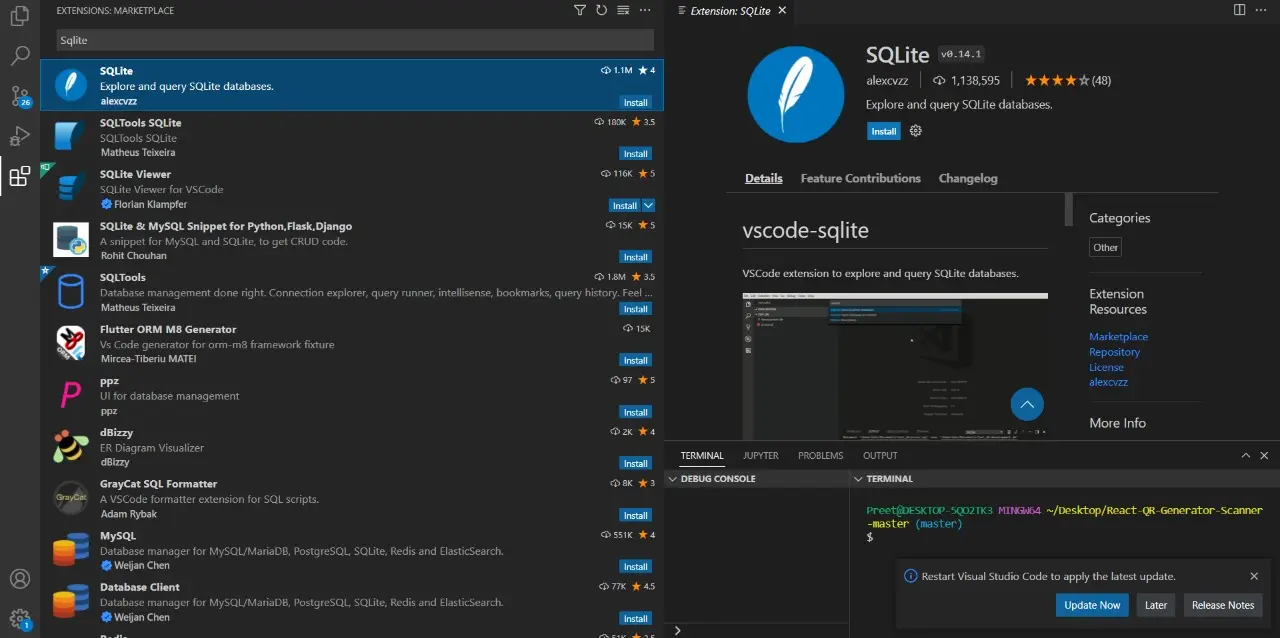Close the bottom terminal panel
Image resolution: width=1280 pixels, height=638 pixels.
[x=1264, y=455]
